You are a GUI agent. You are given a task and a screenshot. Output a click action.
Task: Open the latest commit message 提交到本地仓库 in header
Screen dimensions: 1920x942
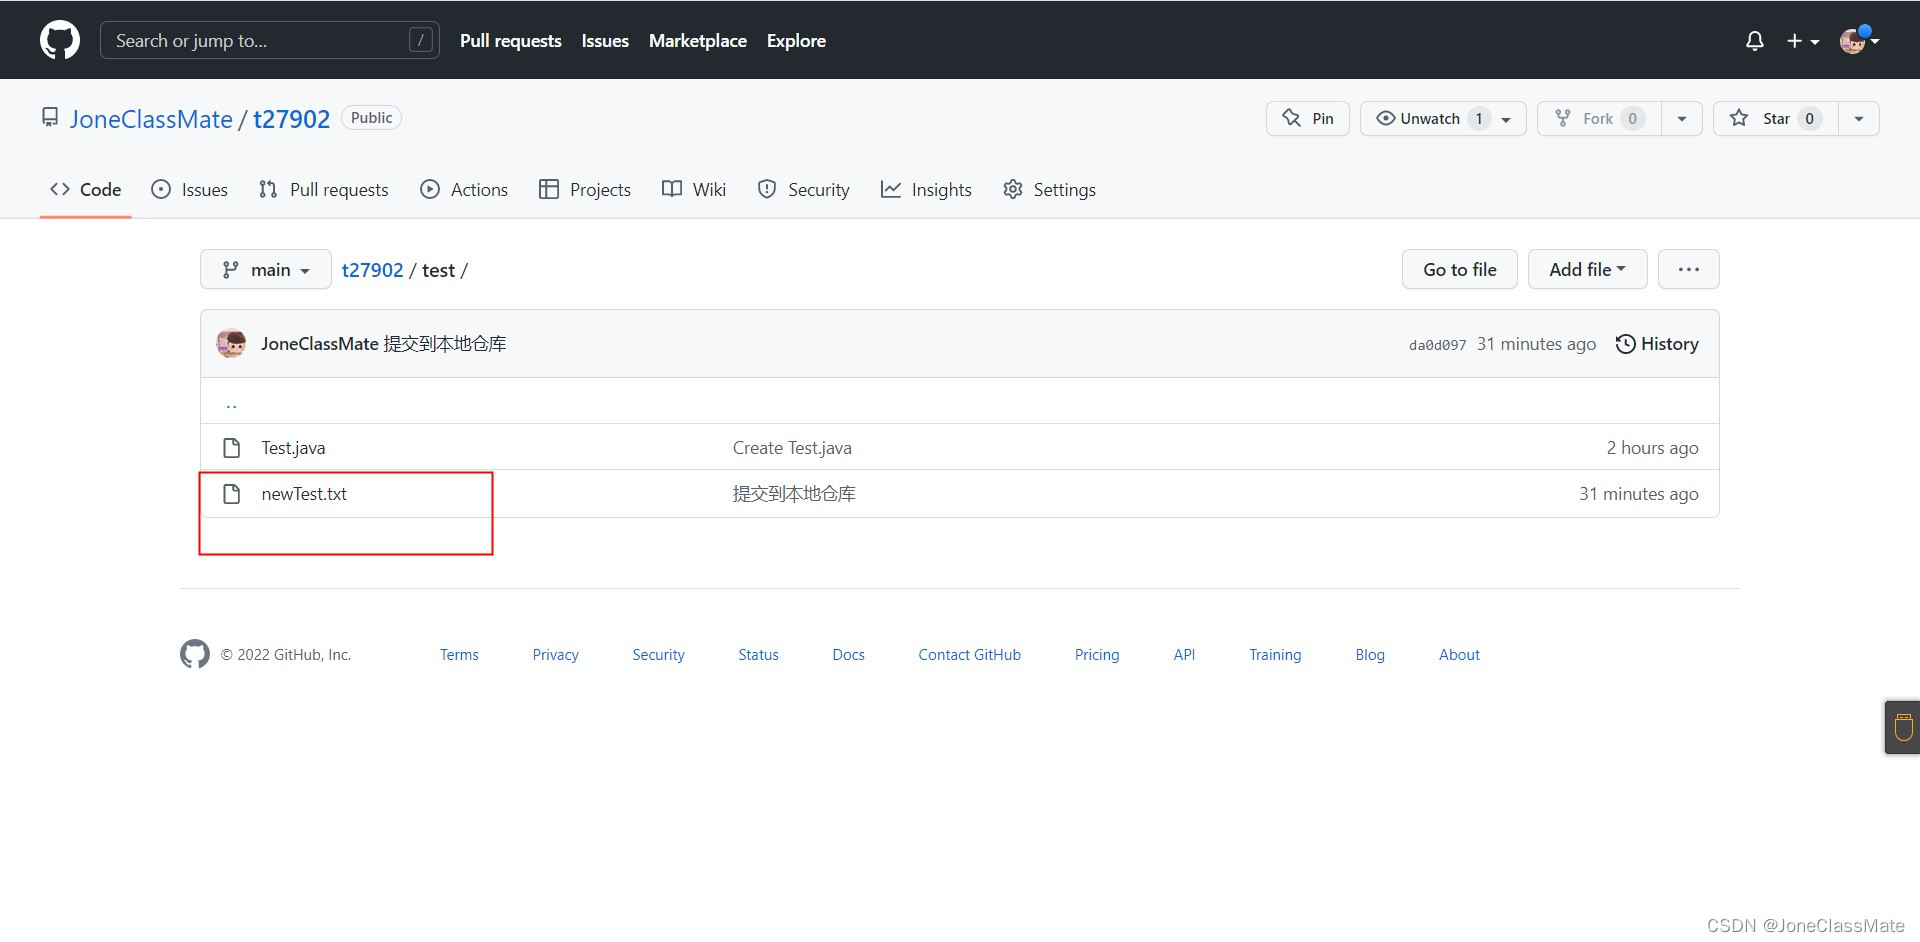click(445, 343)
